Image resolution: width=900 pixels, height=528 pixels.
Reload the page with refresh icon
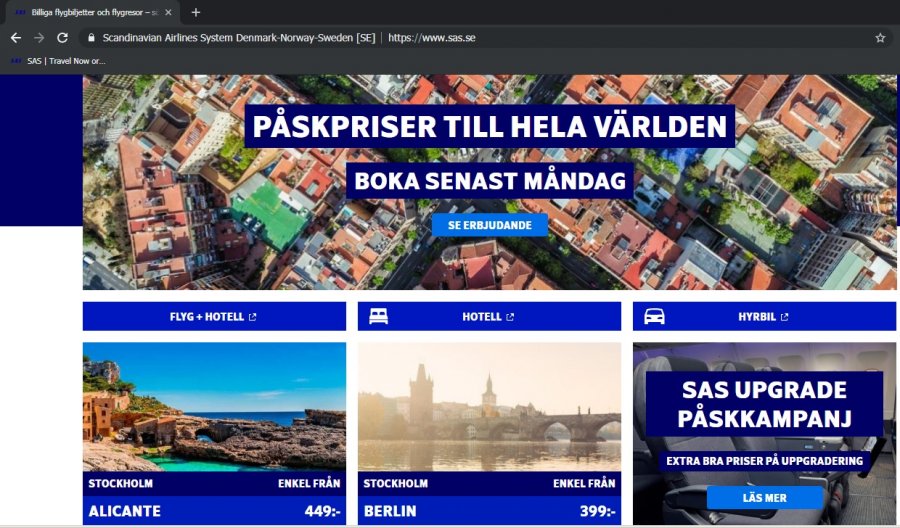tap(63, 38)
